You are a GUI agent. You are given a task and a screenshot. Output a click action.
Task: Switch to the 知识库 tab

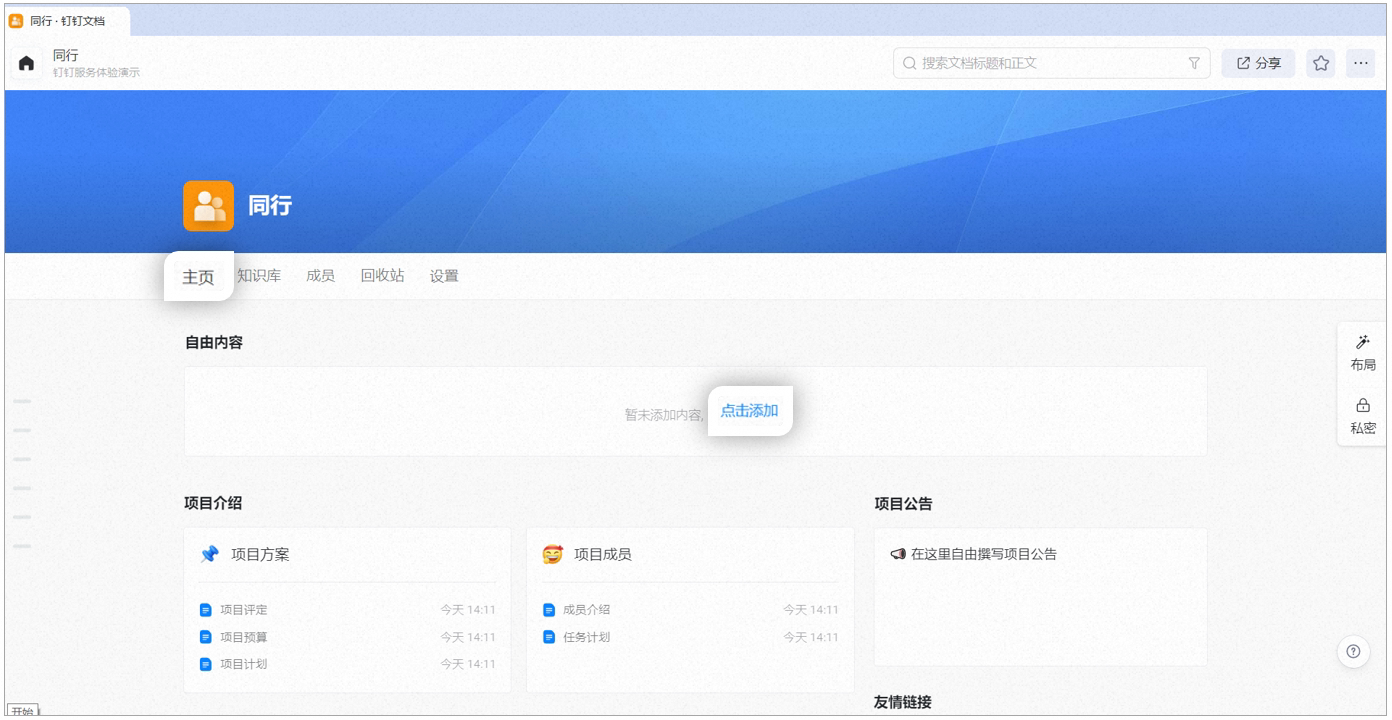[259, 276]
